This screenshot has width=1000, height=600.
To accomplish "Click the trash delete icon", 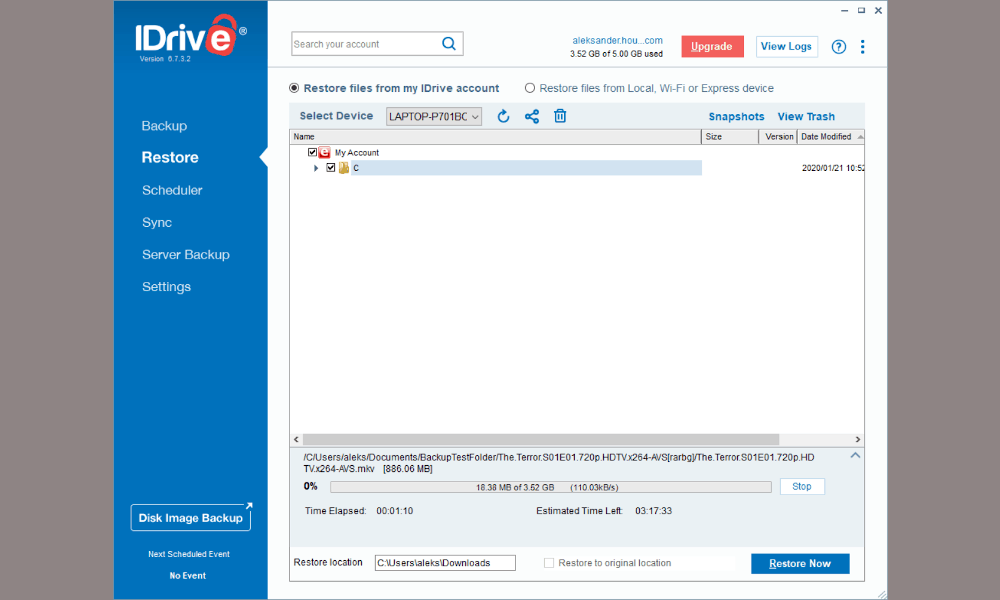I will (560, 116).
